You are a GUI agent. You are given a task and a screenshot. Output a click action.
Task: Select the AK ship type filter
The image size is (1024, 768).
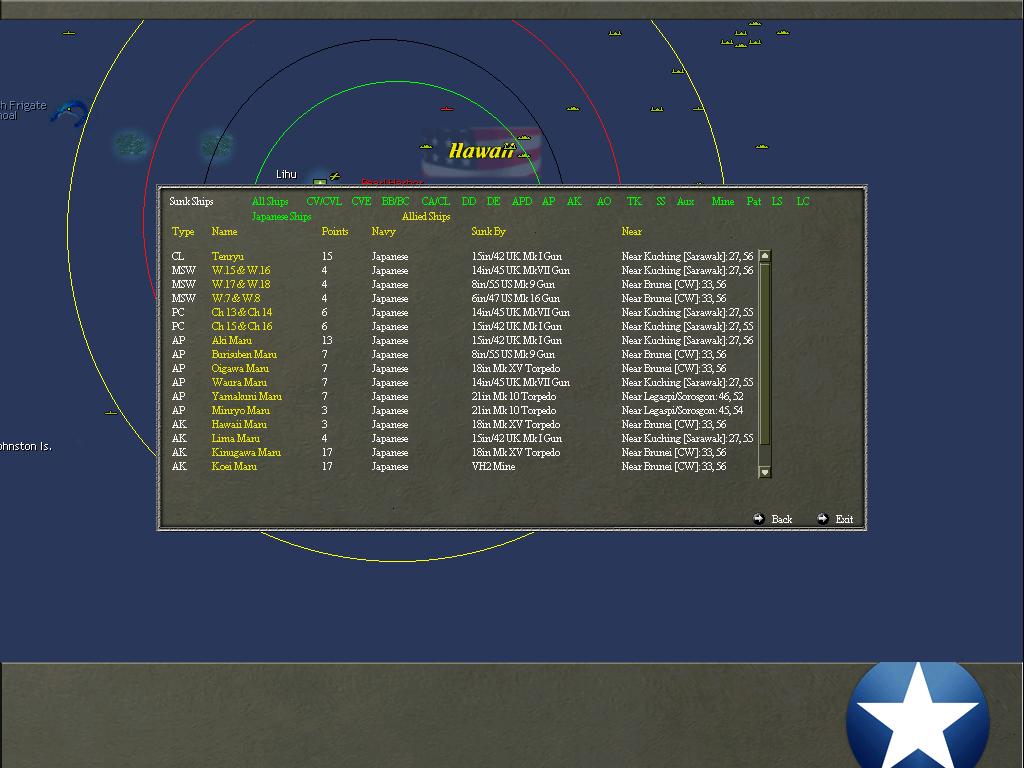574,201
